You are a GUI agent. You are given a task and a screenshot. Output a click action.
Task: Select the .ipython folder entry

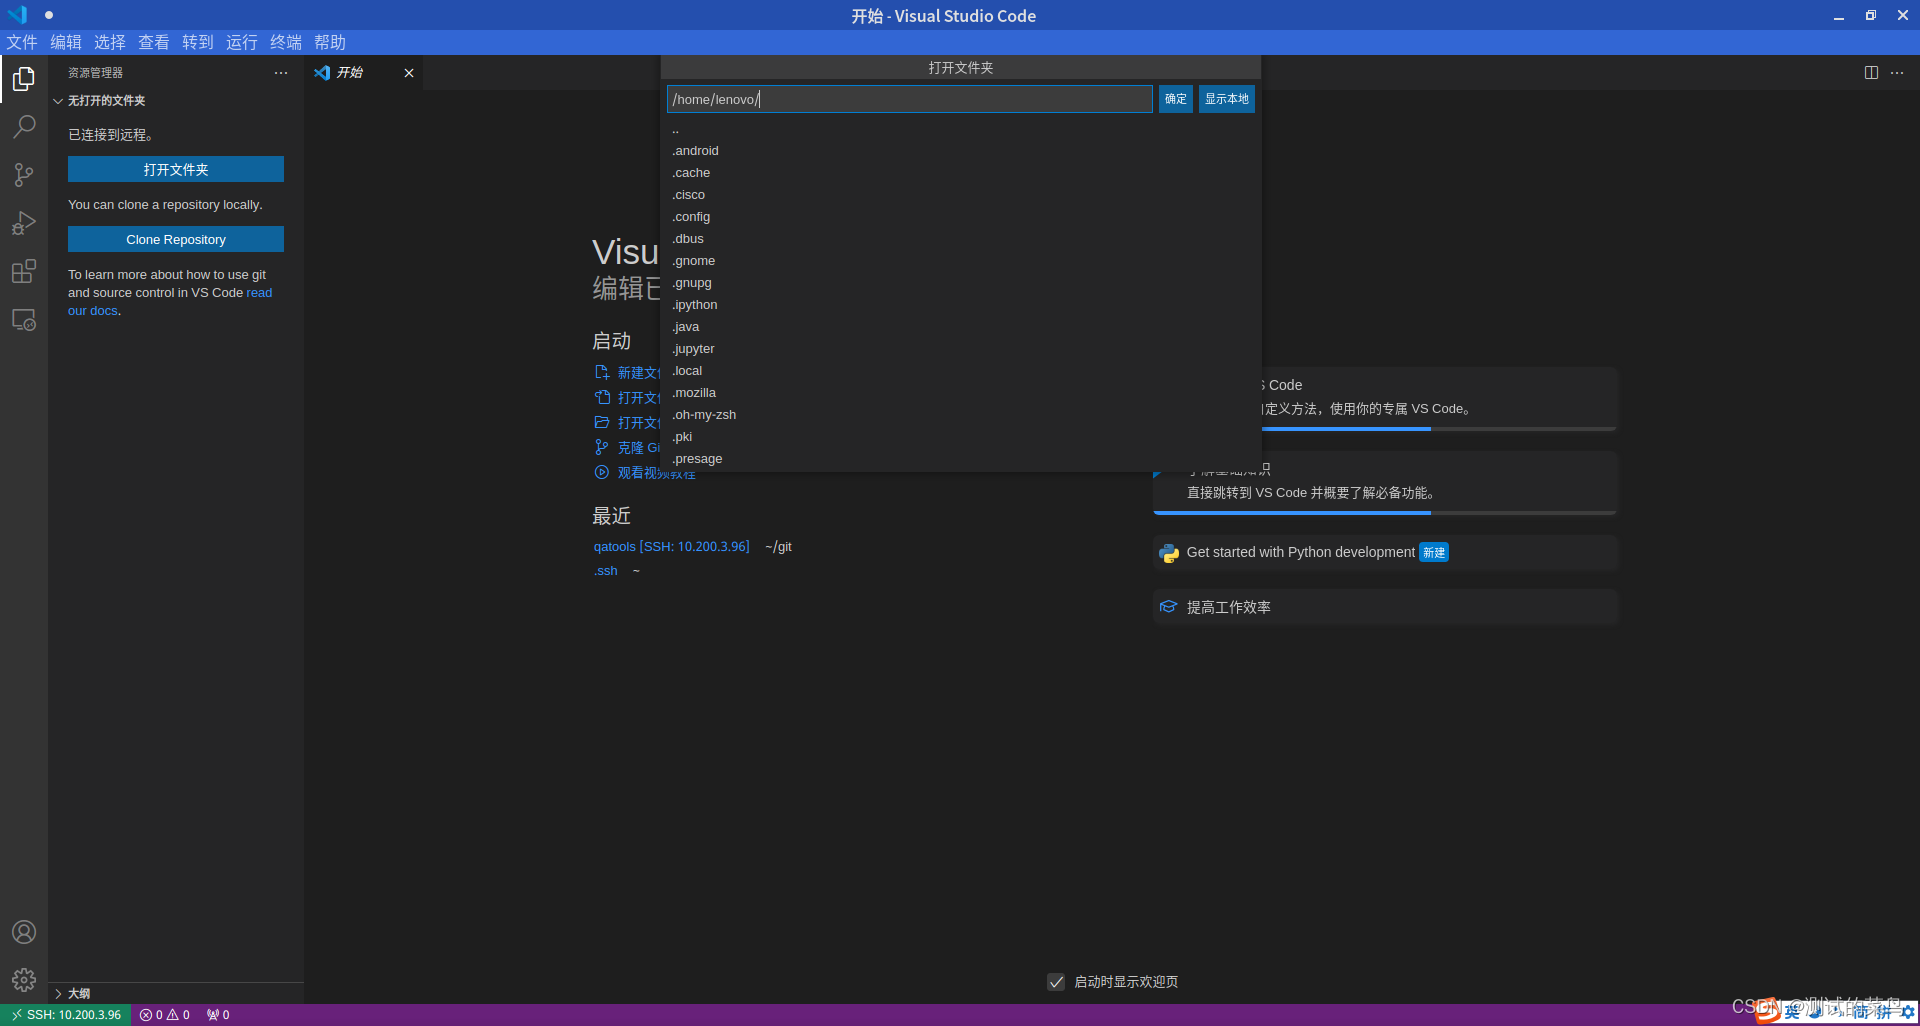coord(961,305)
